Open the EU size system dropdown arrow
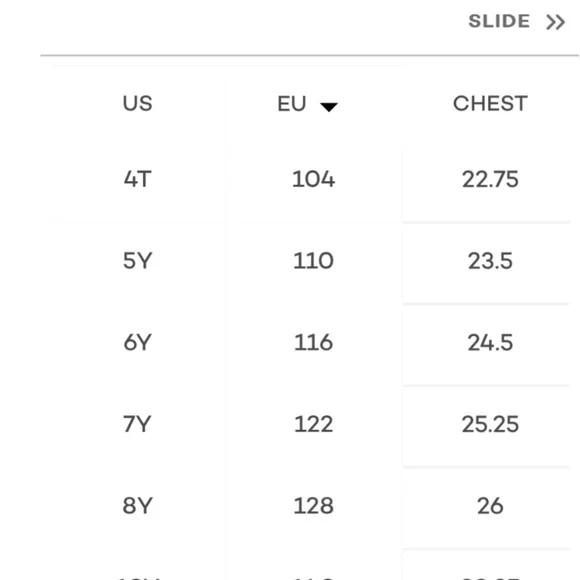 pyautogui.click(x=328, y=107)
